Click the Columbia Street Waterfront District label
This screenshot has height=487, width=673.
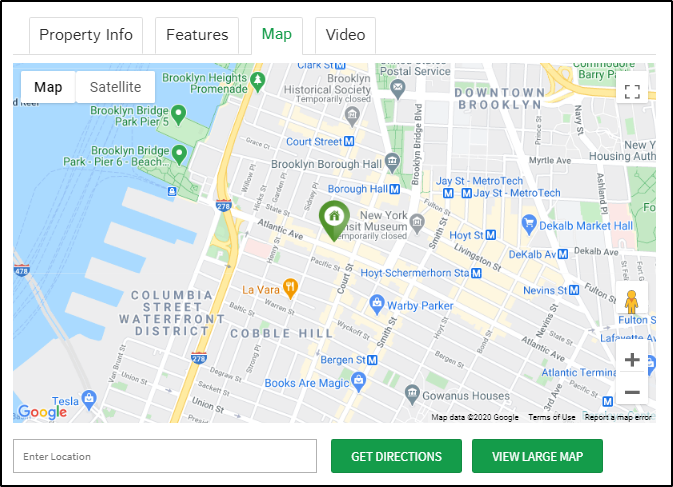pyautogui.click(x=172, y=313)
